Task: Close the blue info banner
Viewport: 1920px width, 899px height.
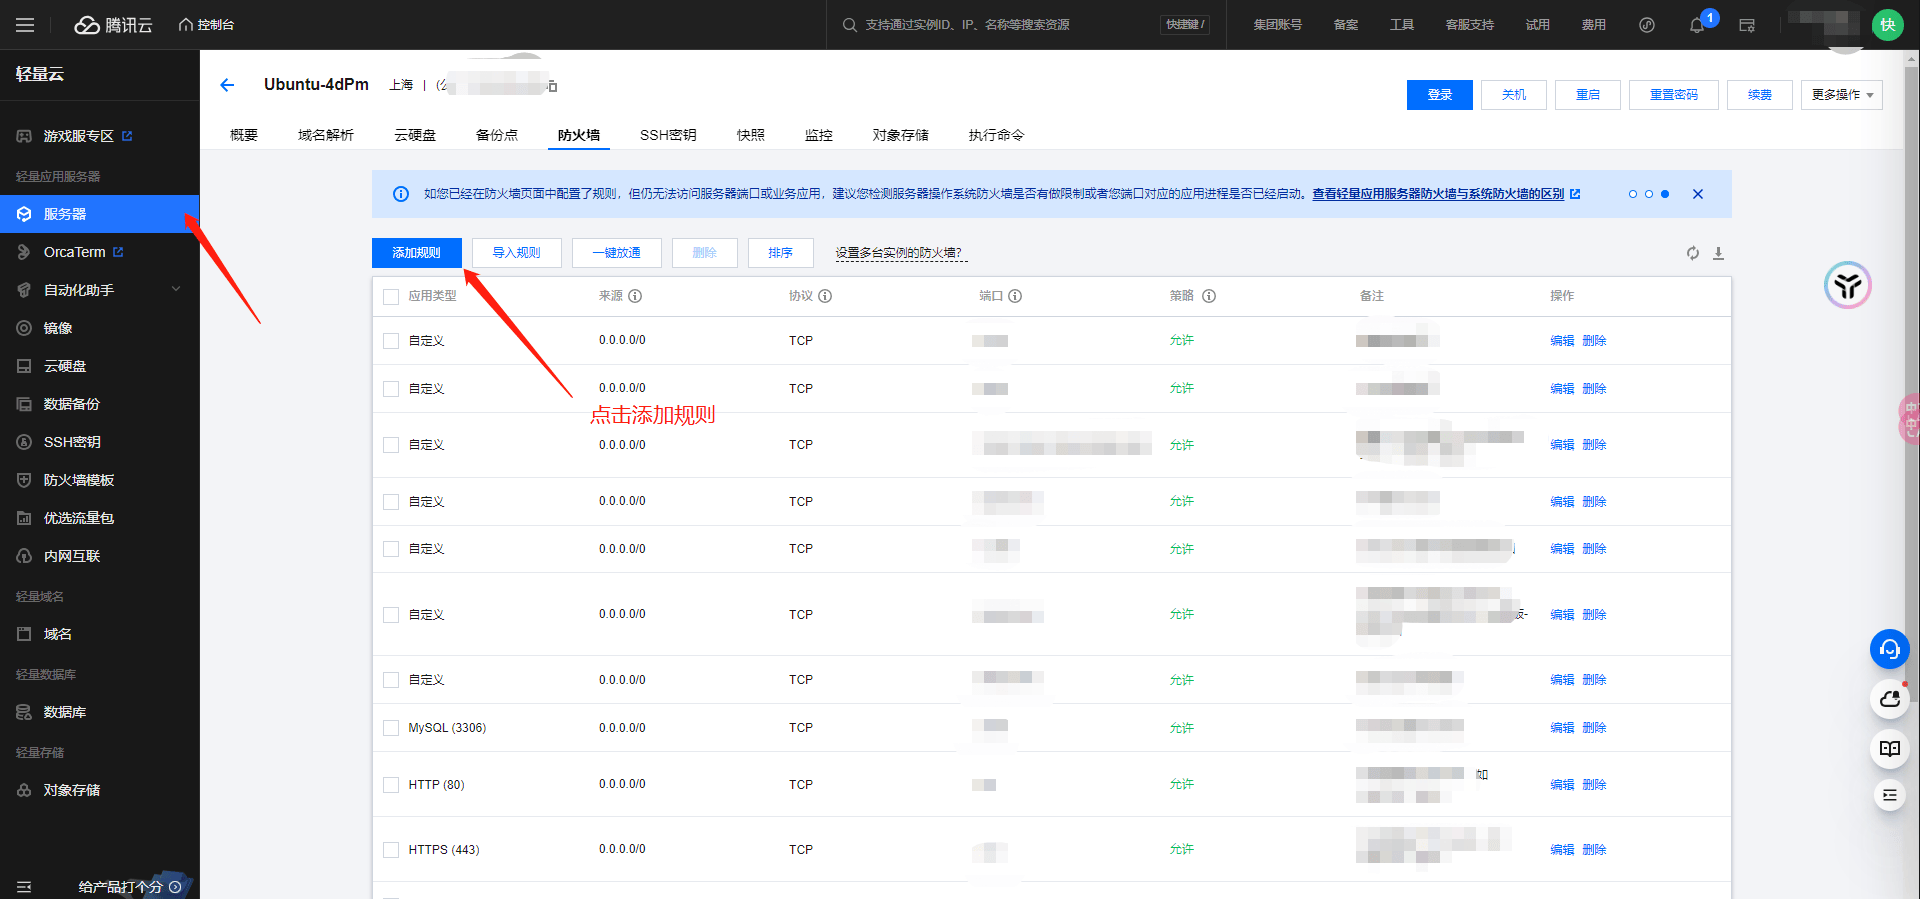Action: [x=1697, y=194]
